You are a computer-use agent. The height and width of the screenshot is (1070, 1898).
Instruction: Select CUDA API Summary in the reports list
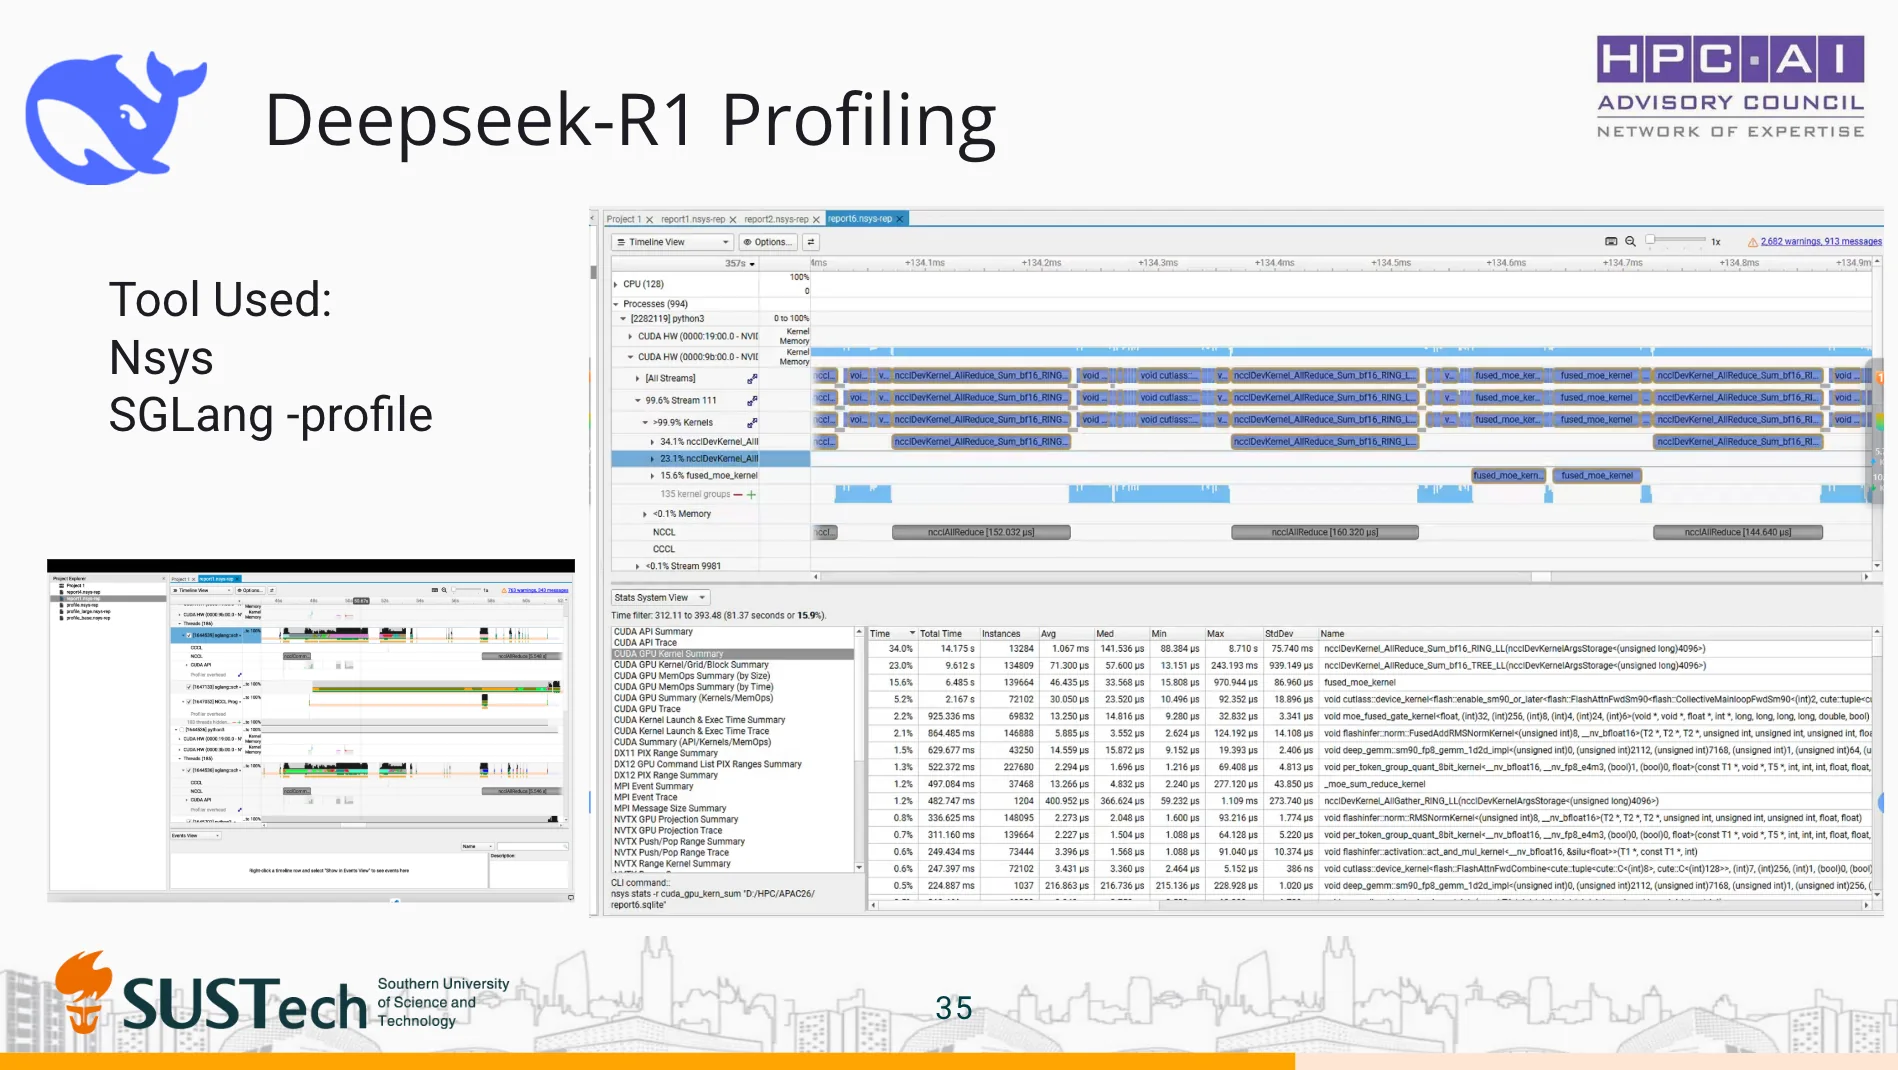tap(653, 632)
